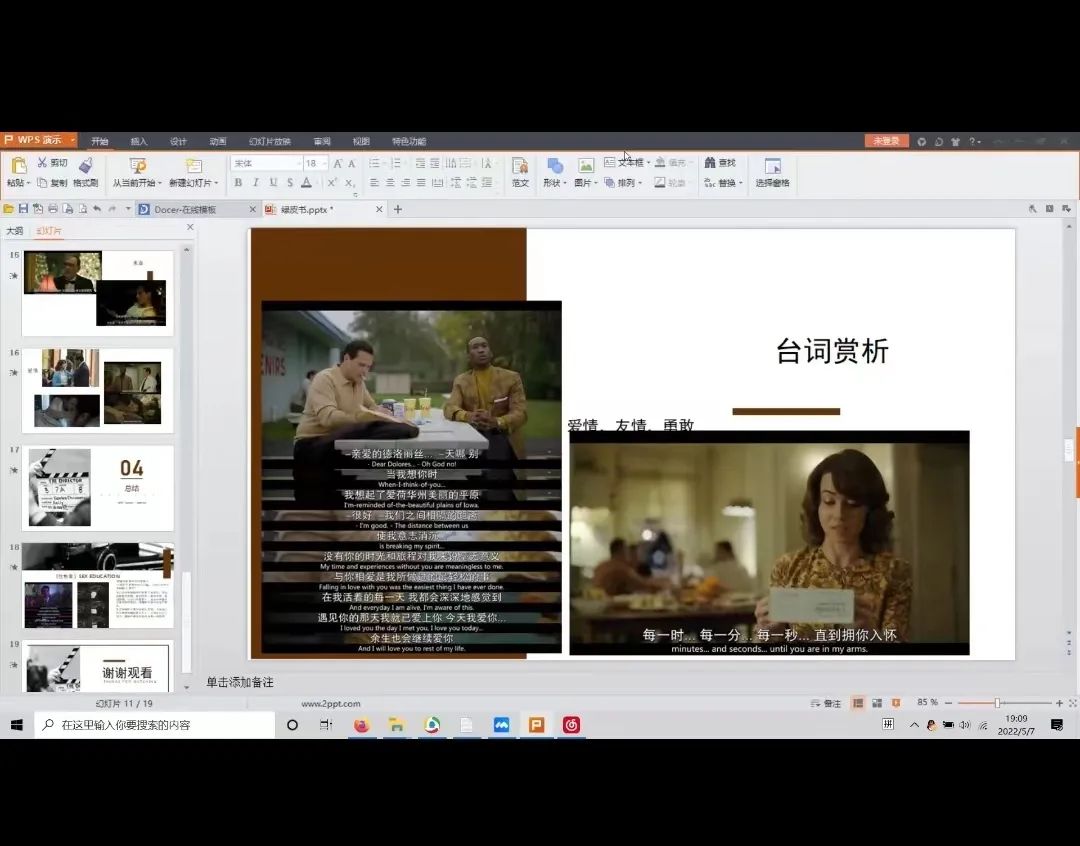Open the Shapes (形状) dropdown
The width and height of the screenshot is (1080, 846).
(554, 172)
